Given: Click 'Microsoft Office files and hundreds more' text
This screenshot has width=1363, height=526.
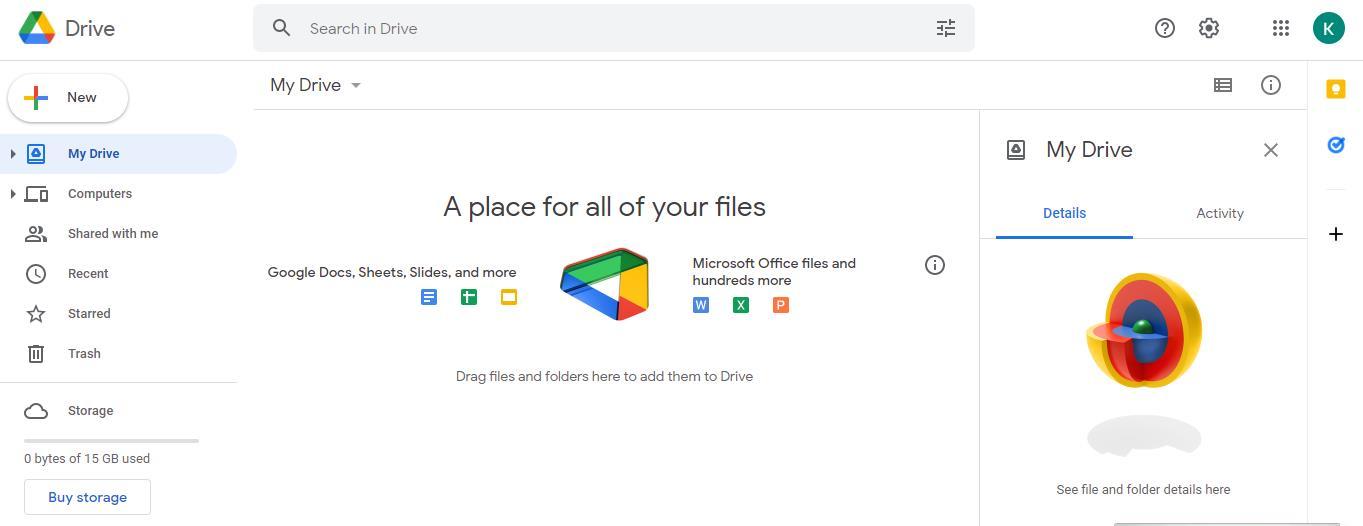Looking at the screenshot, I should tap(774, 272).
